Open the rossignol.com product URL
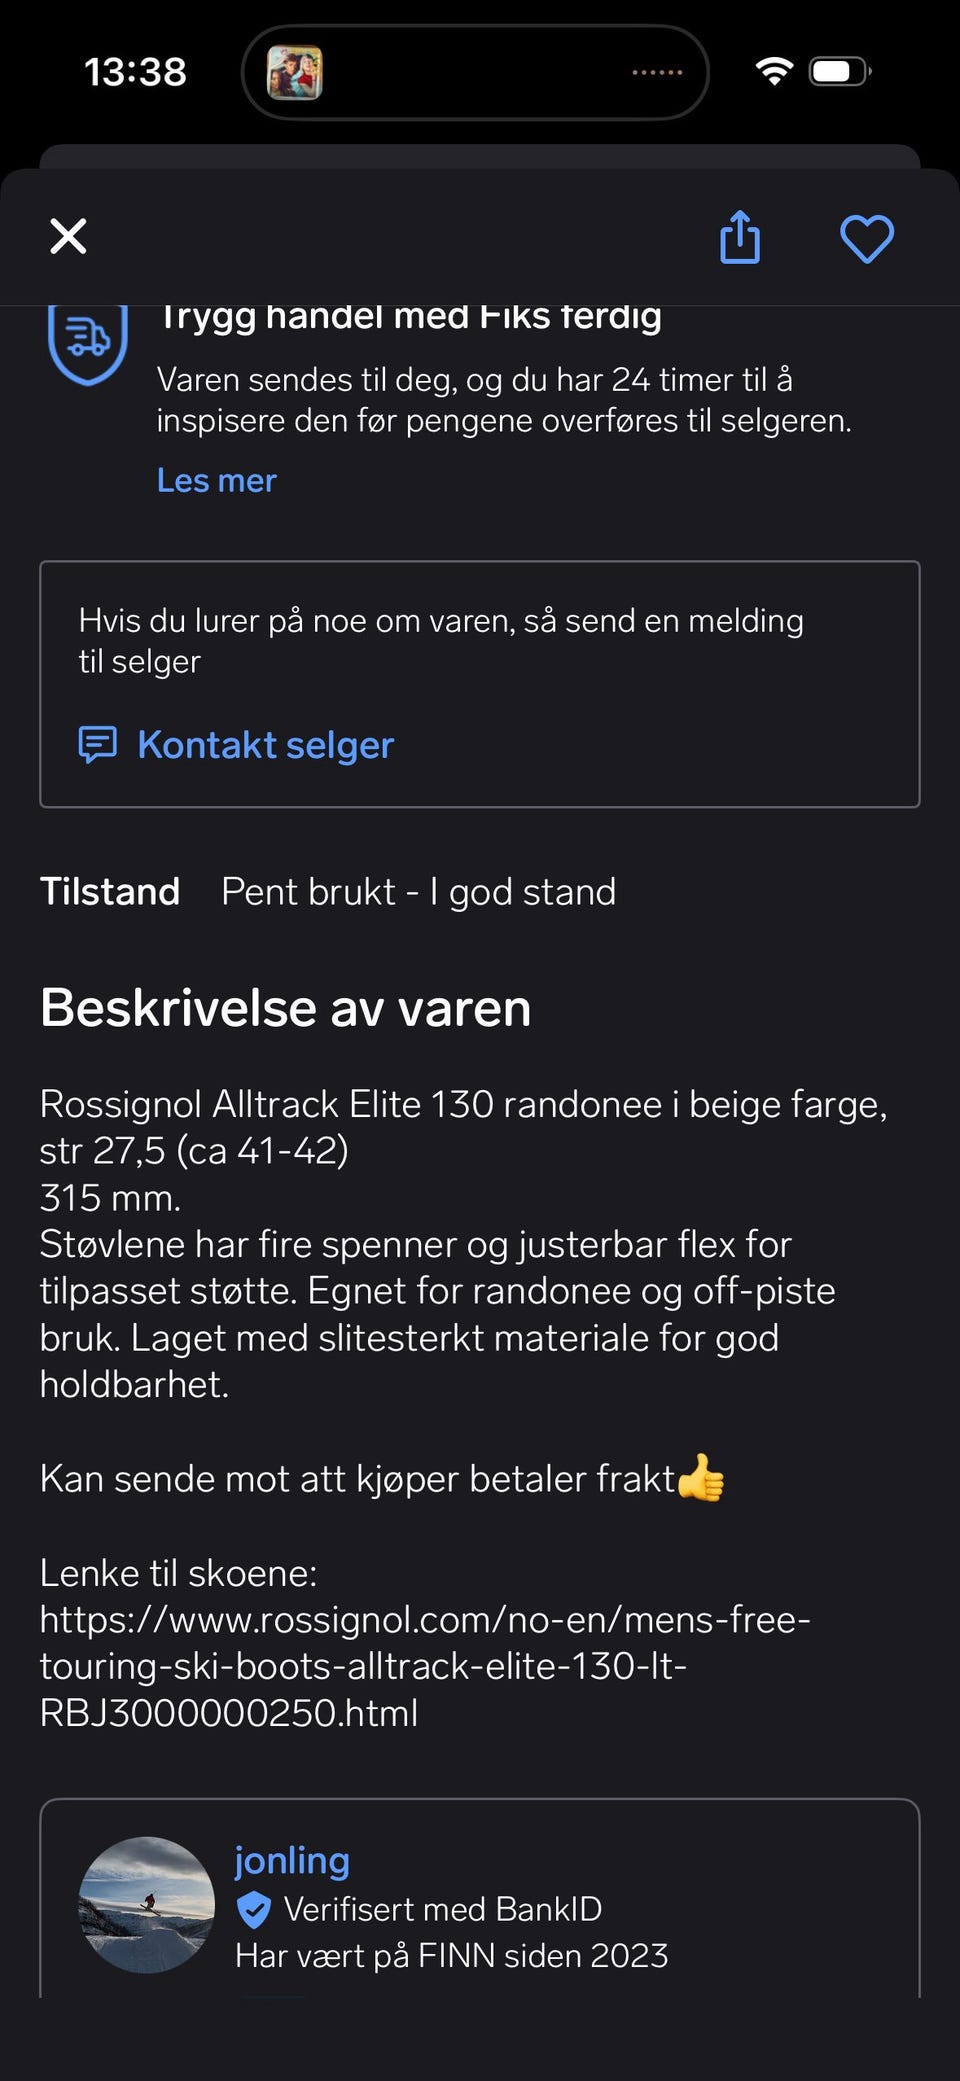Image resolution: width=960 pixels, height=2081 pixels. click(425, 1666)
